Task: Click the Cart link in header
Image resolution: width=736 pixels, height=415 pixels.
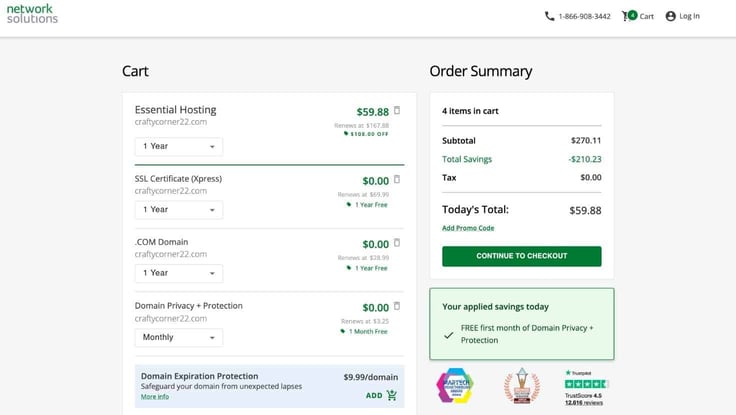Action: [646, 16]
